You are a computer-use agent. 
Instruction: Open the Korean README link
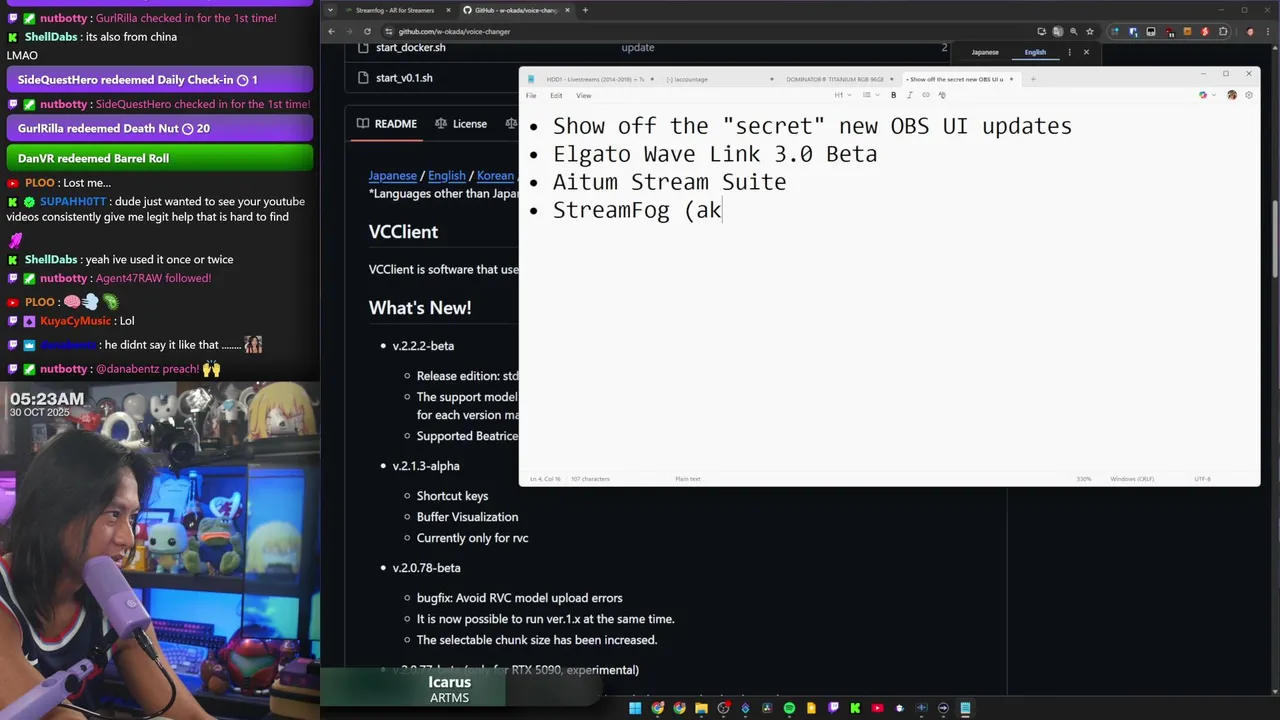point(495,176)
